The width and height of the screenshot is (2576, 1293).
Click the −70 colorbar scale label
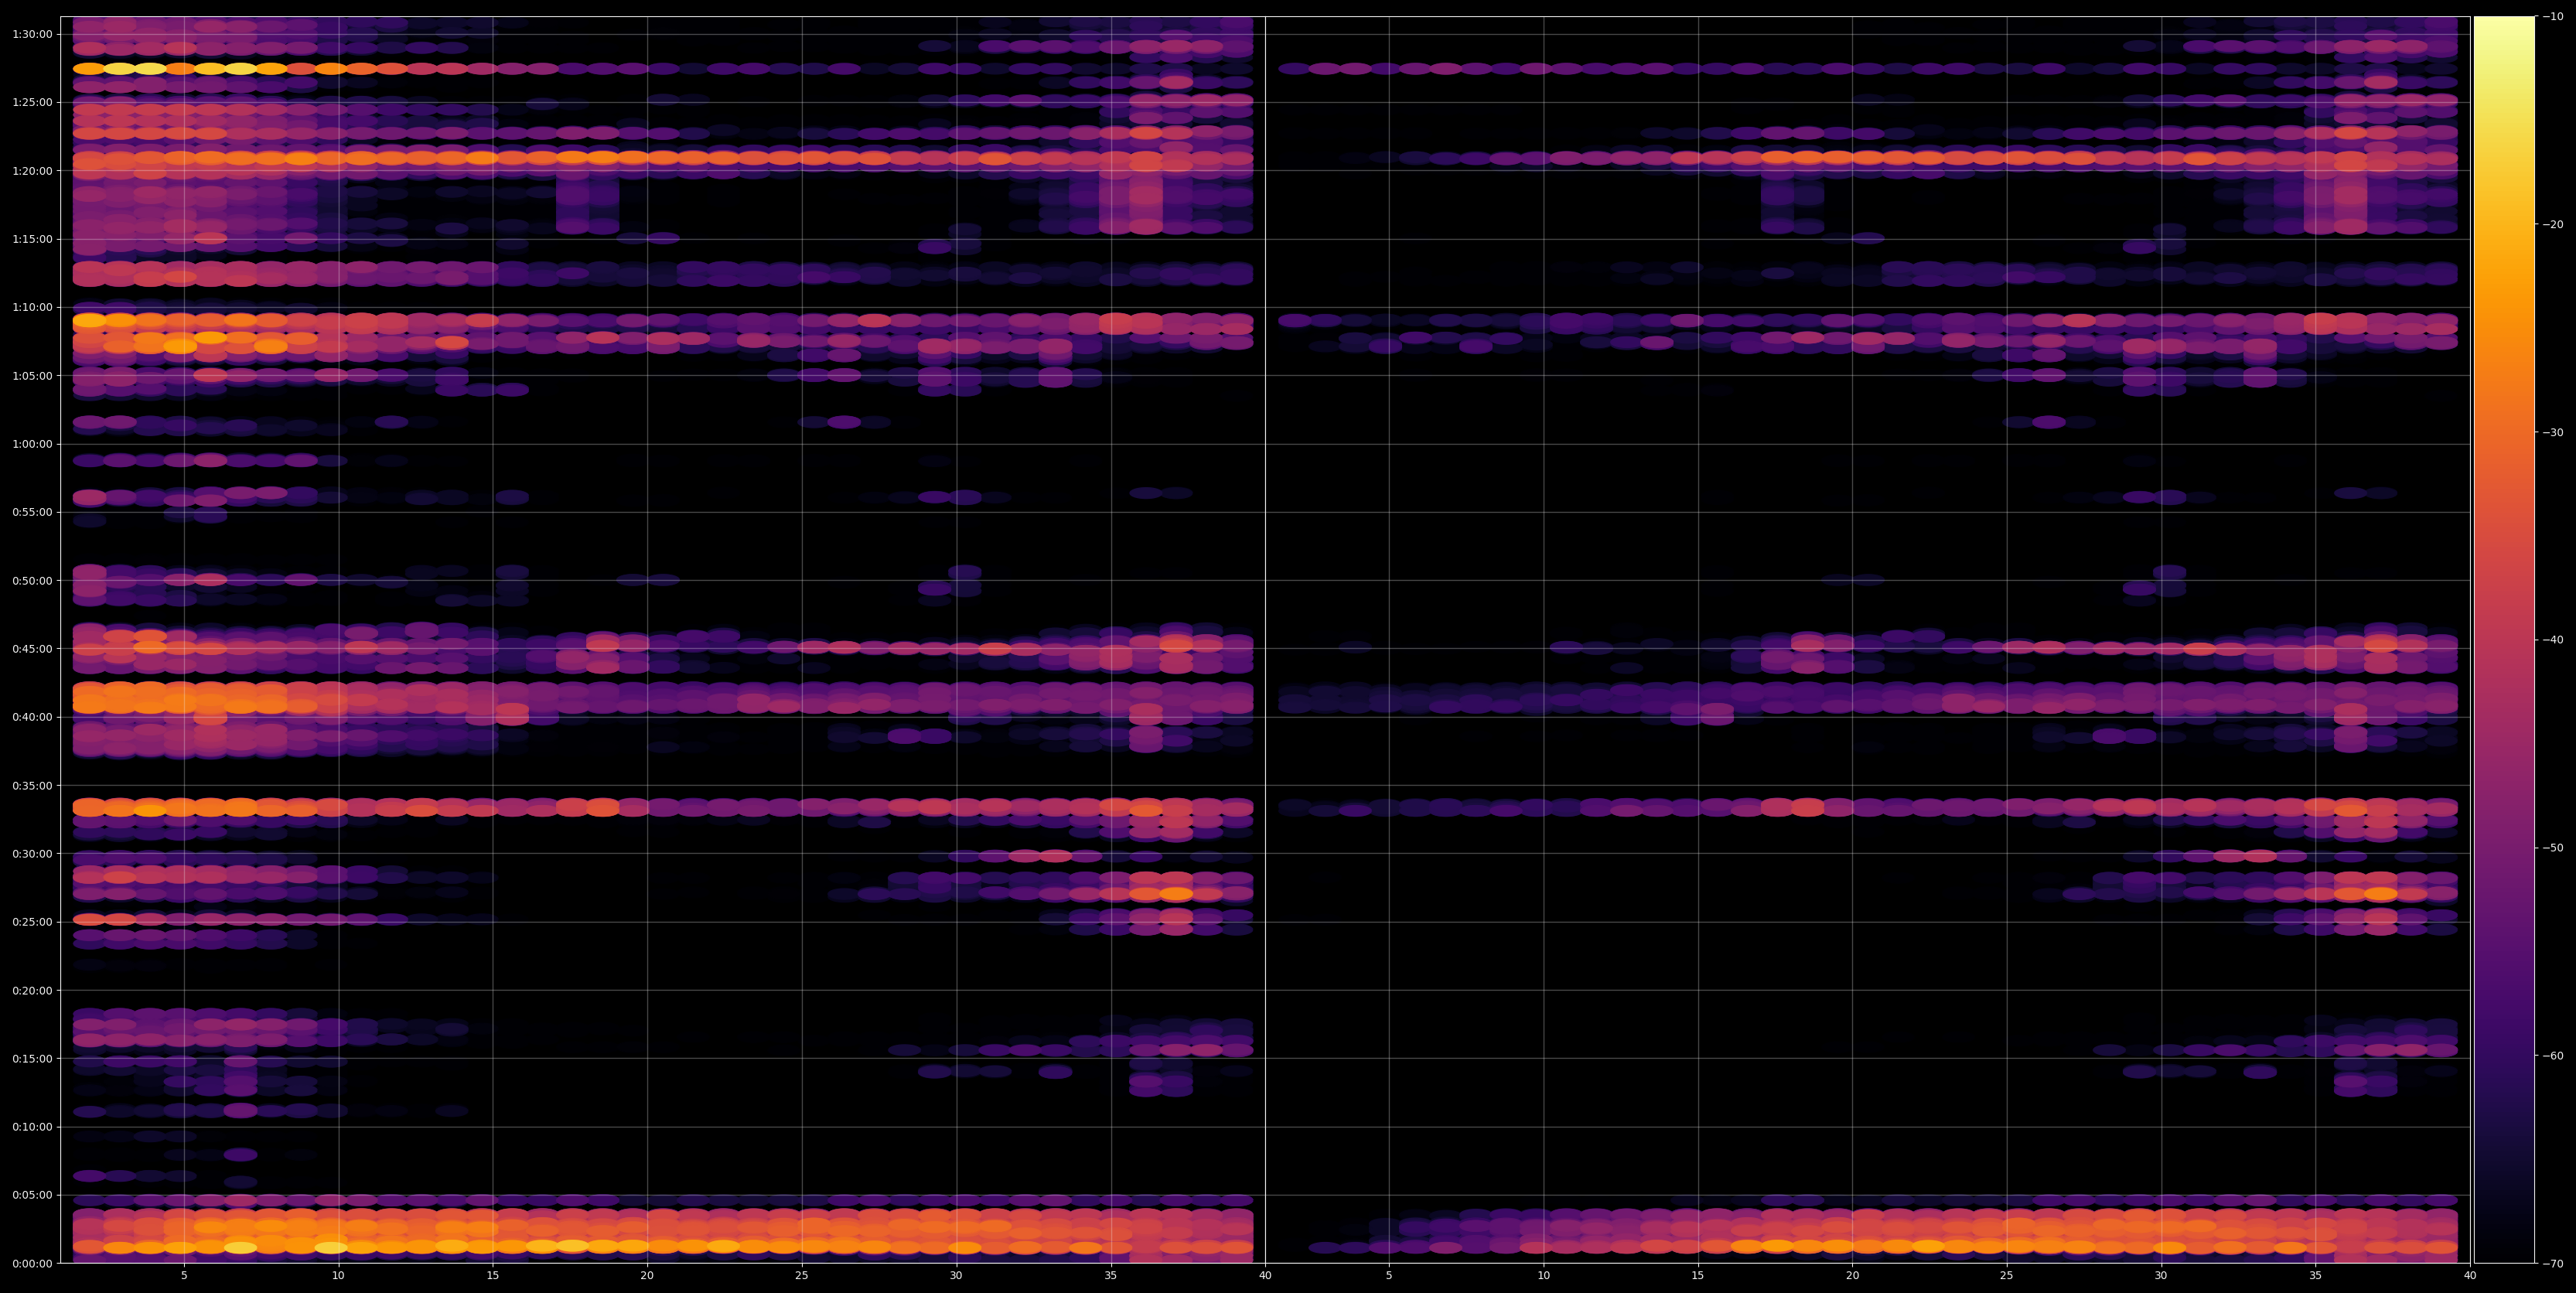[x=2553, y=1264]
